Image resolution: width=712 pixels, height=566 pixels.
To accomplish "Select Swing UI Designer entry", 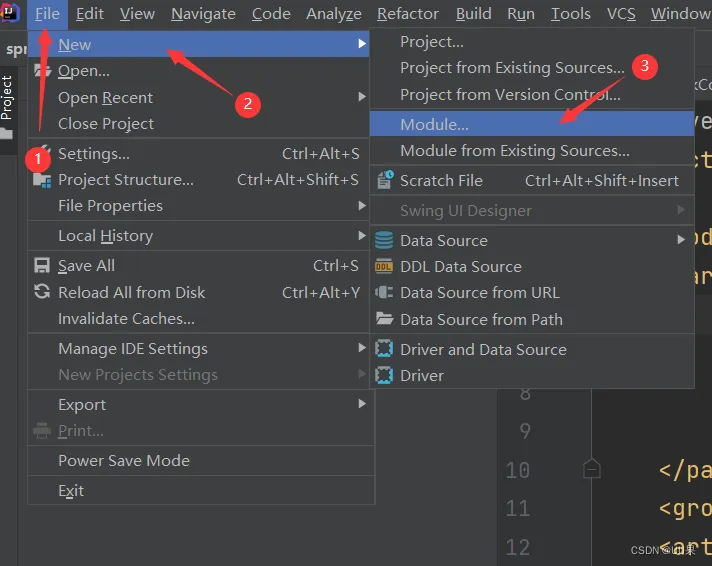I will 532,211.
